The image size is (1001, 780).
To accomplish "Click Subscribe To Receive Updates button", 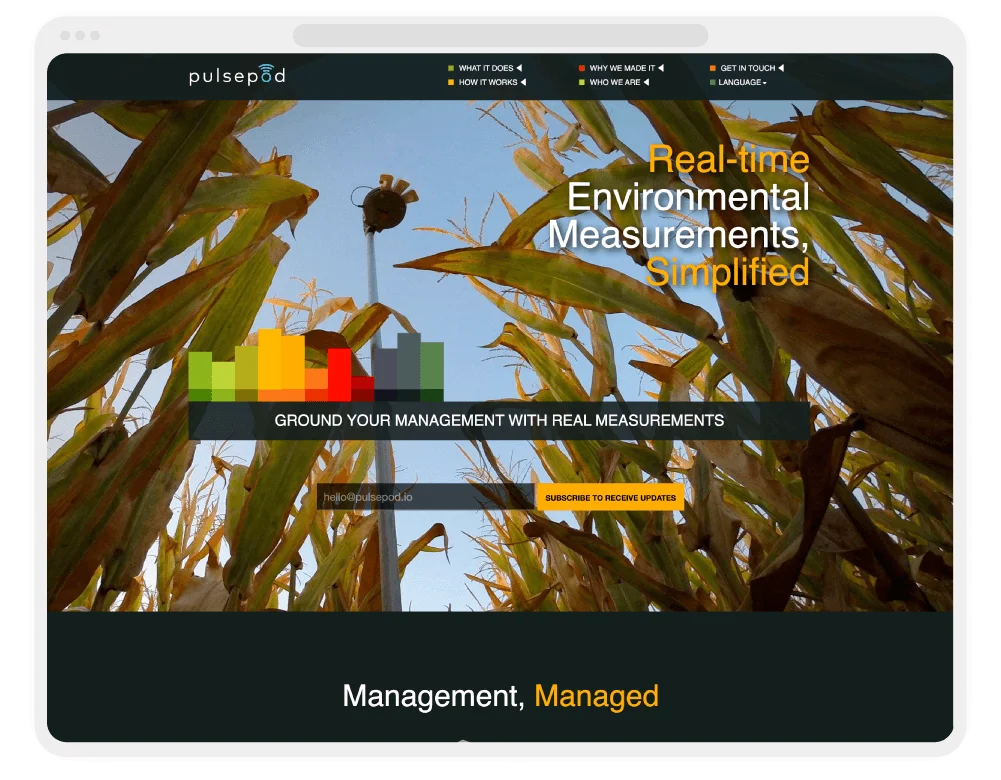I will click(610, 497).
